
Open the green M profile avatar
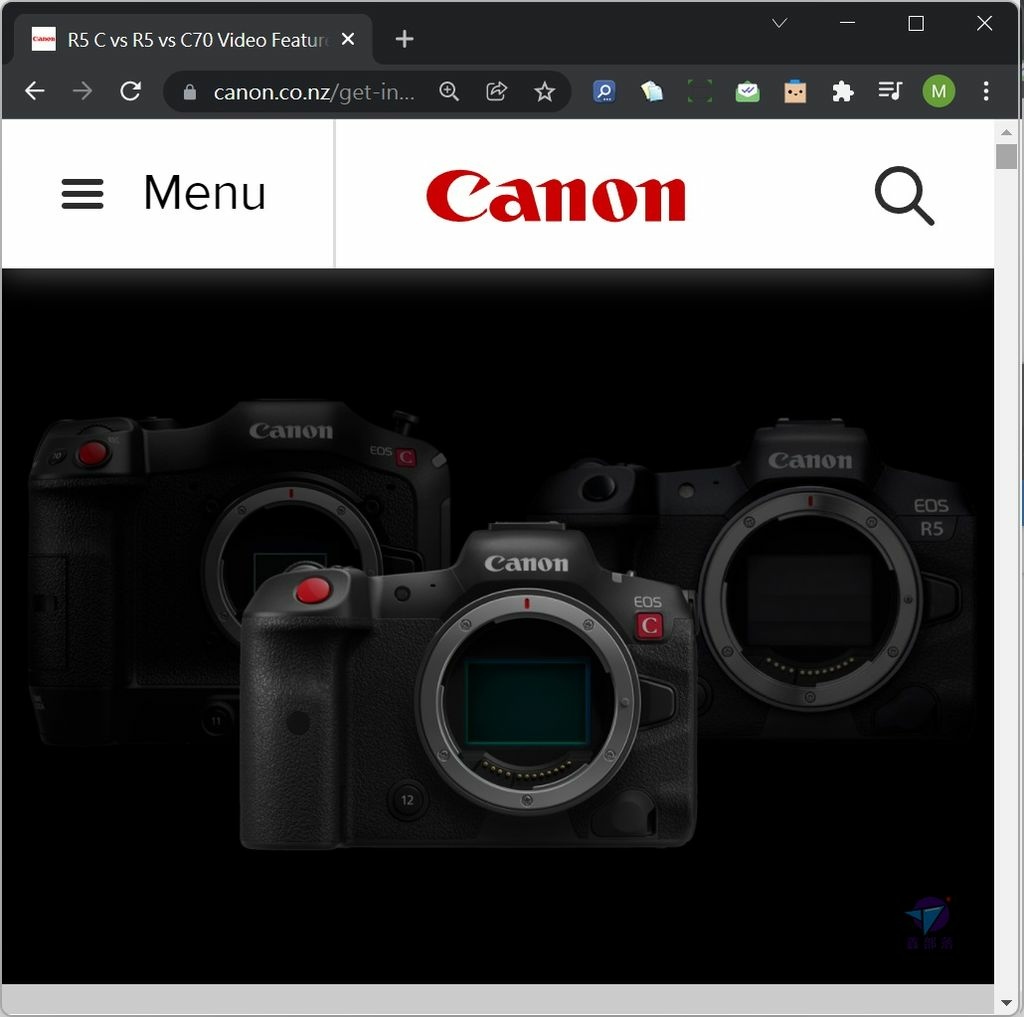pyautogui.click(x=938, y=91)
